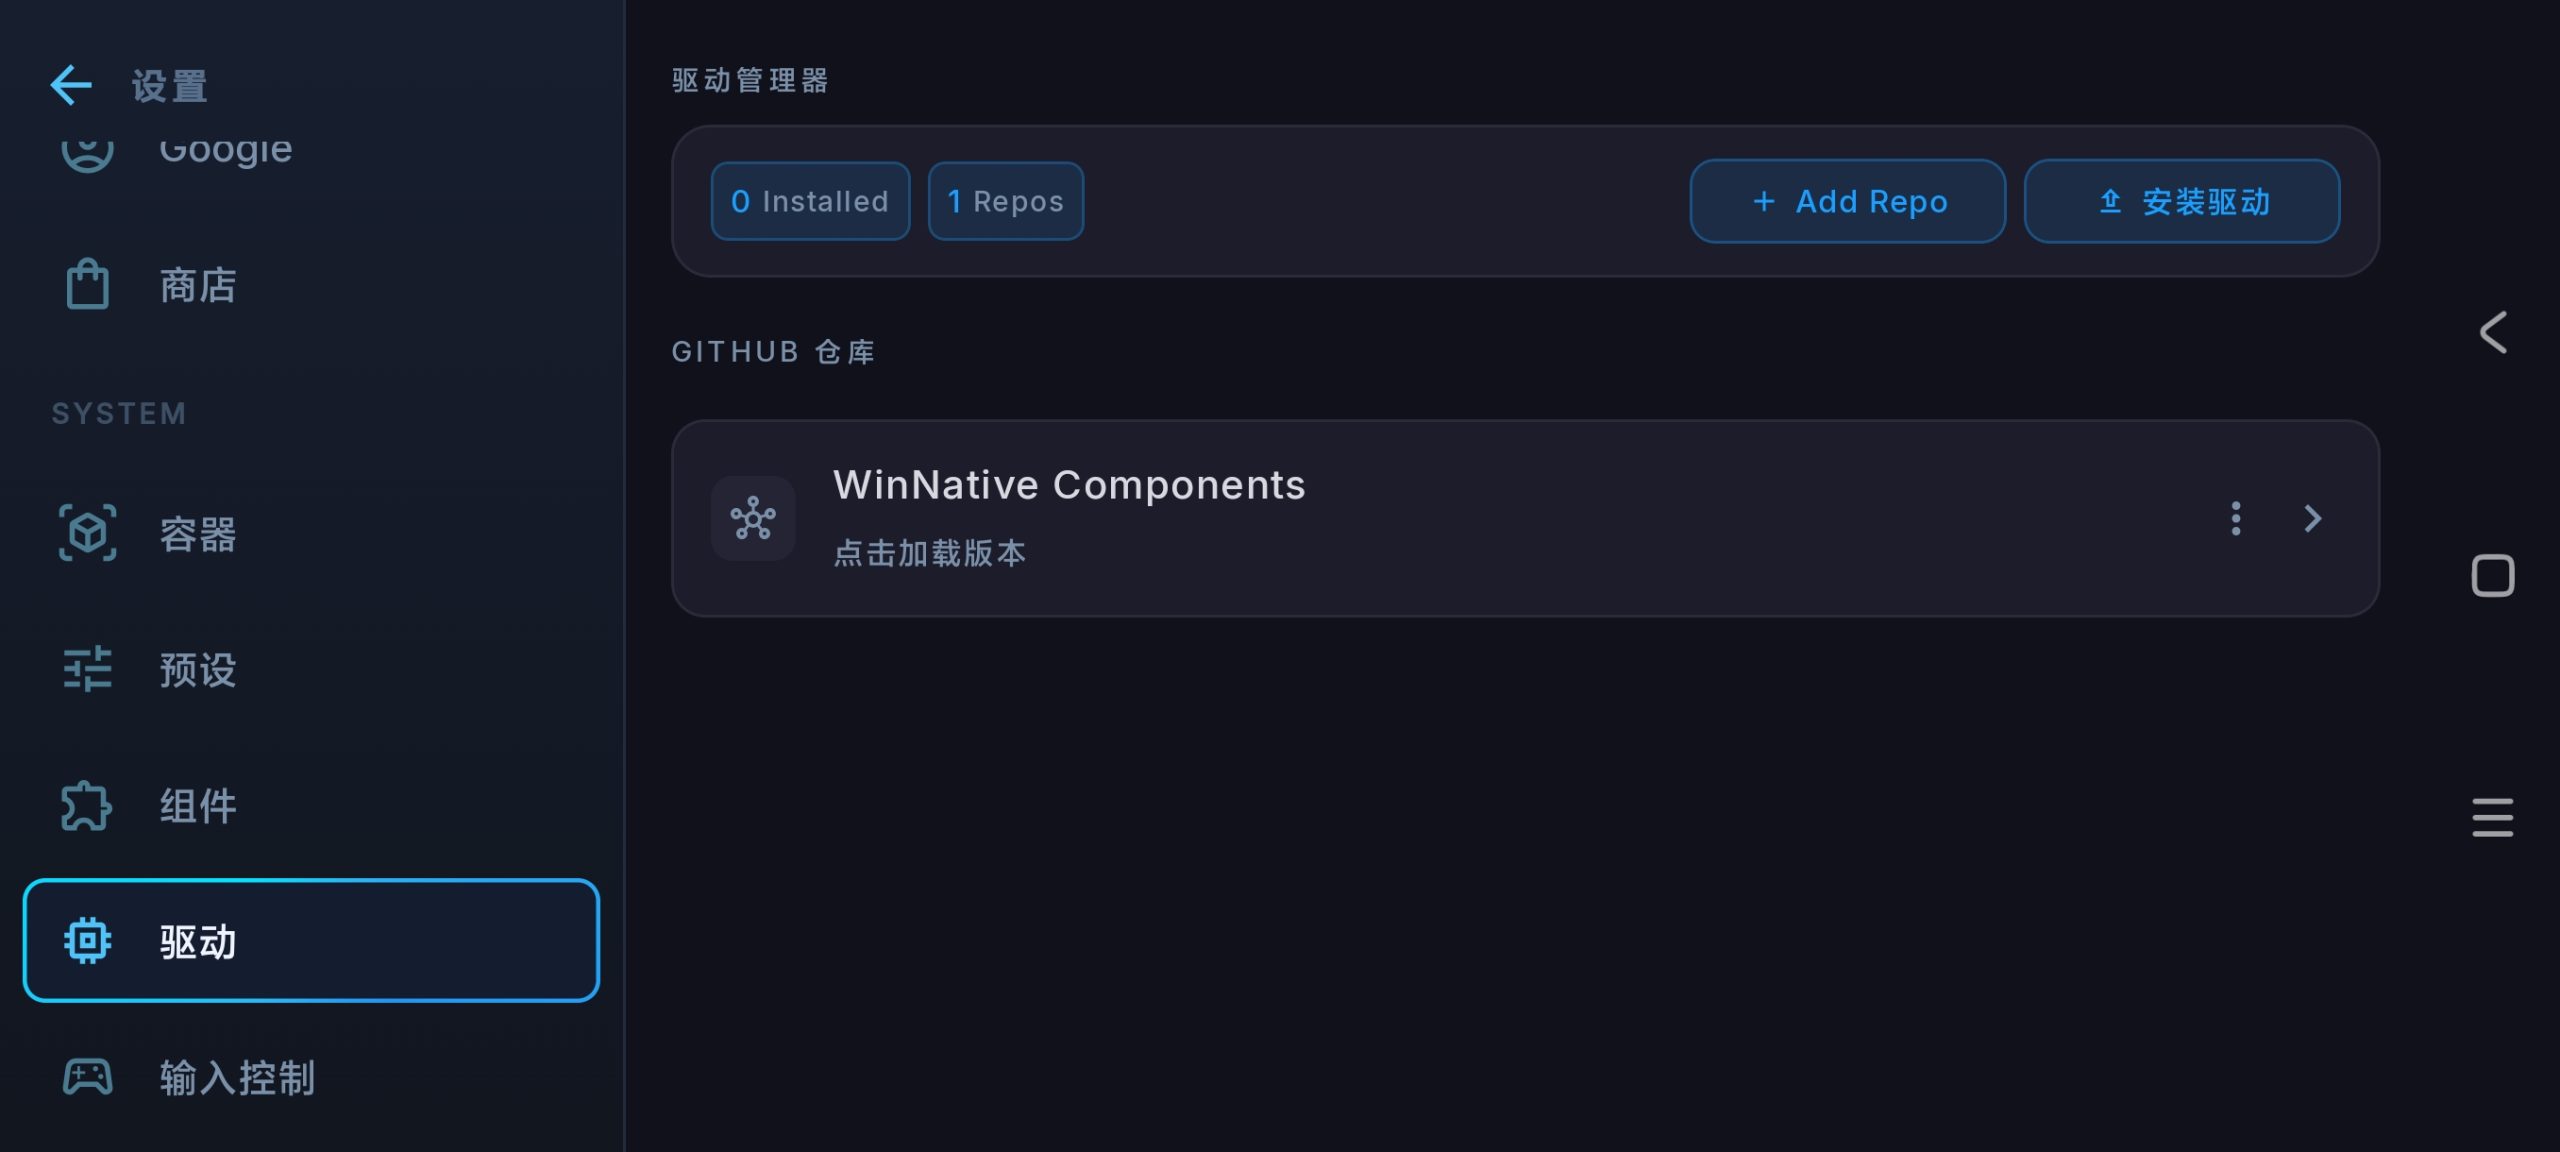Open the 输入控制 gamepad icon
The width and height of the screenshot is (2560, 1152).
coord(88,1077)
